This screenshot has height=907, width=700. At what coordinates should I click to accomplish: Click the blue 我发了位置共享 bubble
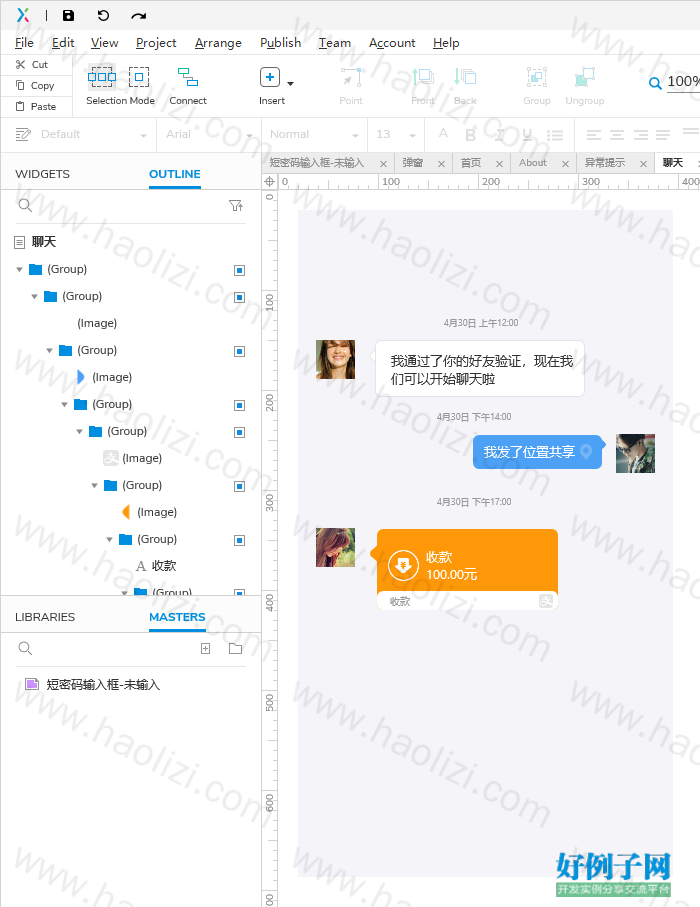(537, 452)
